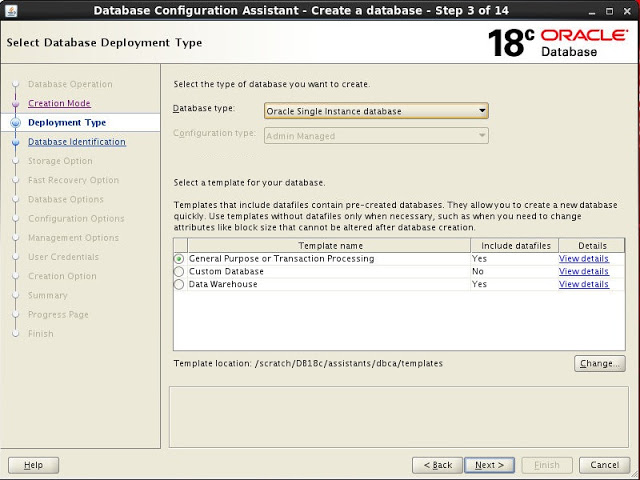Cancel the database creation wizard
This screenshot has width=640, height=480.
click(x=604, y=465)
